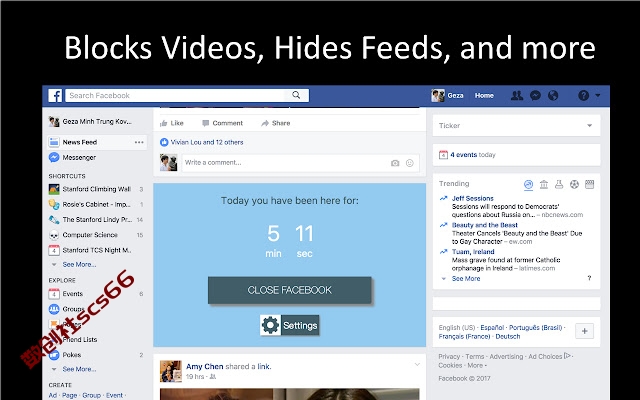Open the Settings button in timer panel
Viewport: 640px width, 400px height.
click(x=289, y=325)
